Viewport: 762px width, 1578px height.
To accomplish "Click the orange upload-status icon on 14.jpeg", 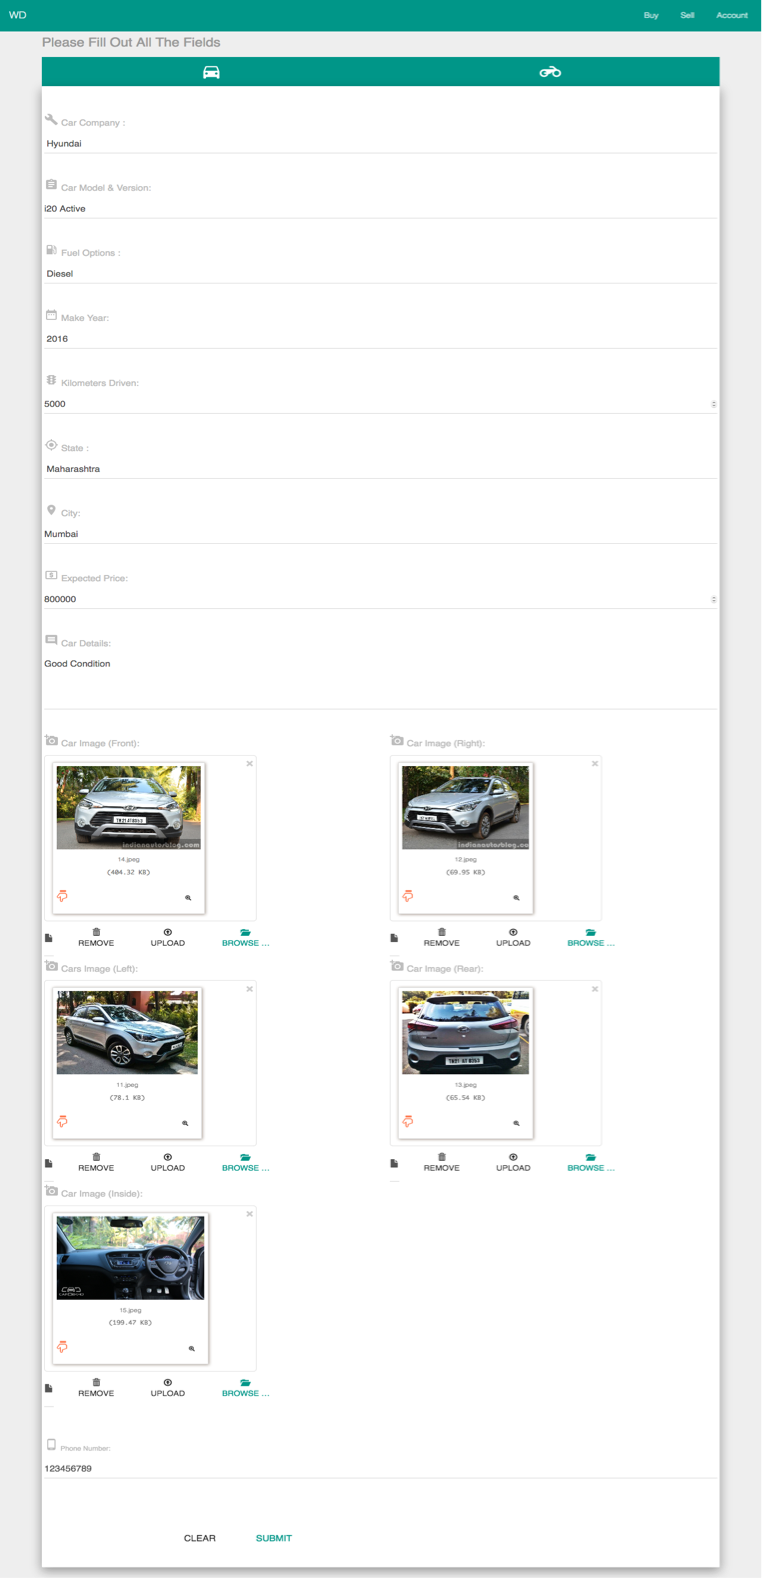I will tap(62, 896).
